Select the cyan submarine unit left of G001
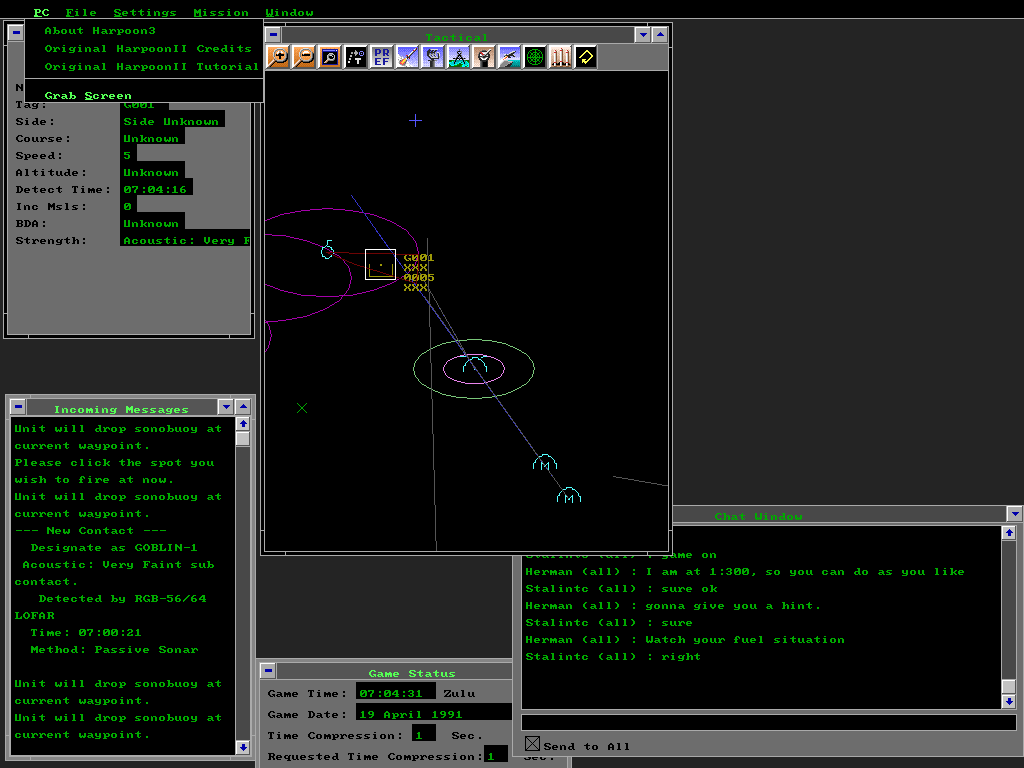 pyautogui.click(x=327, y=249)
